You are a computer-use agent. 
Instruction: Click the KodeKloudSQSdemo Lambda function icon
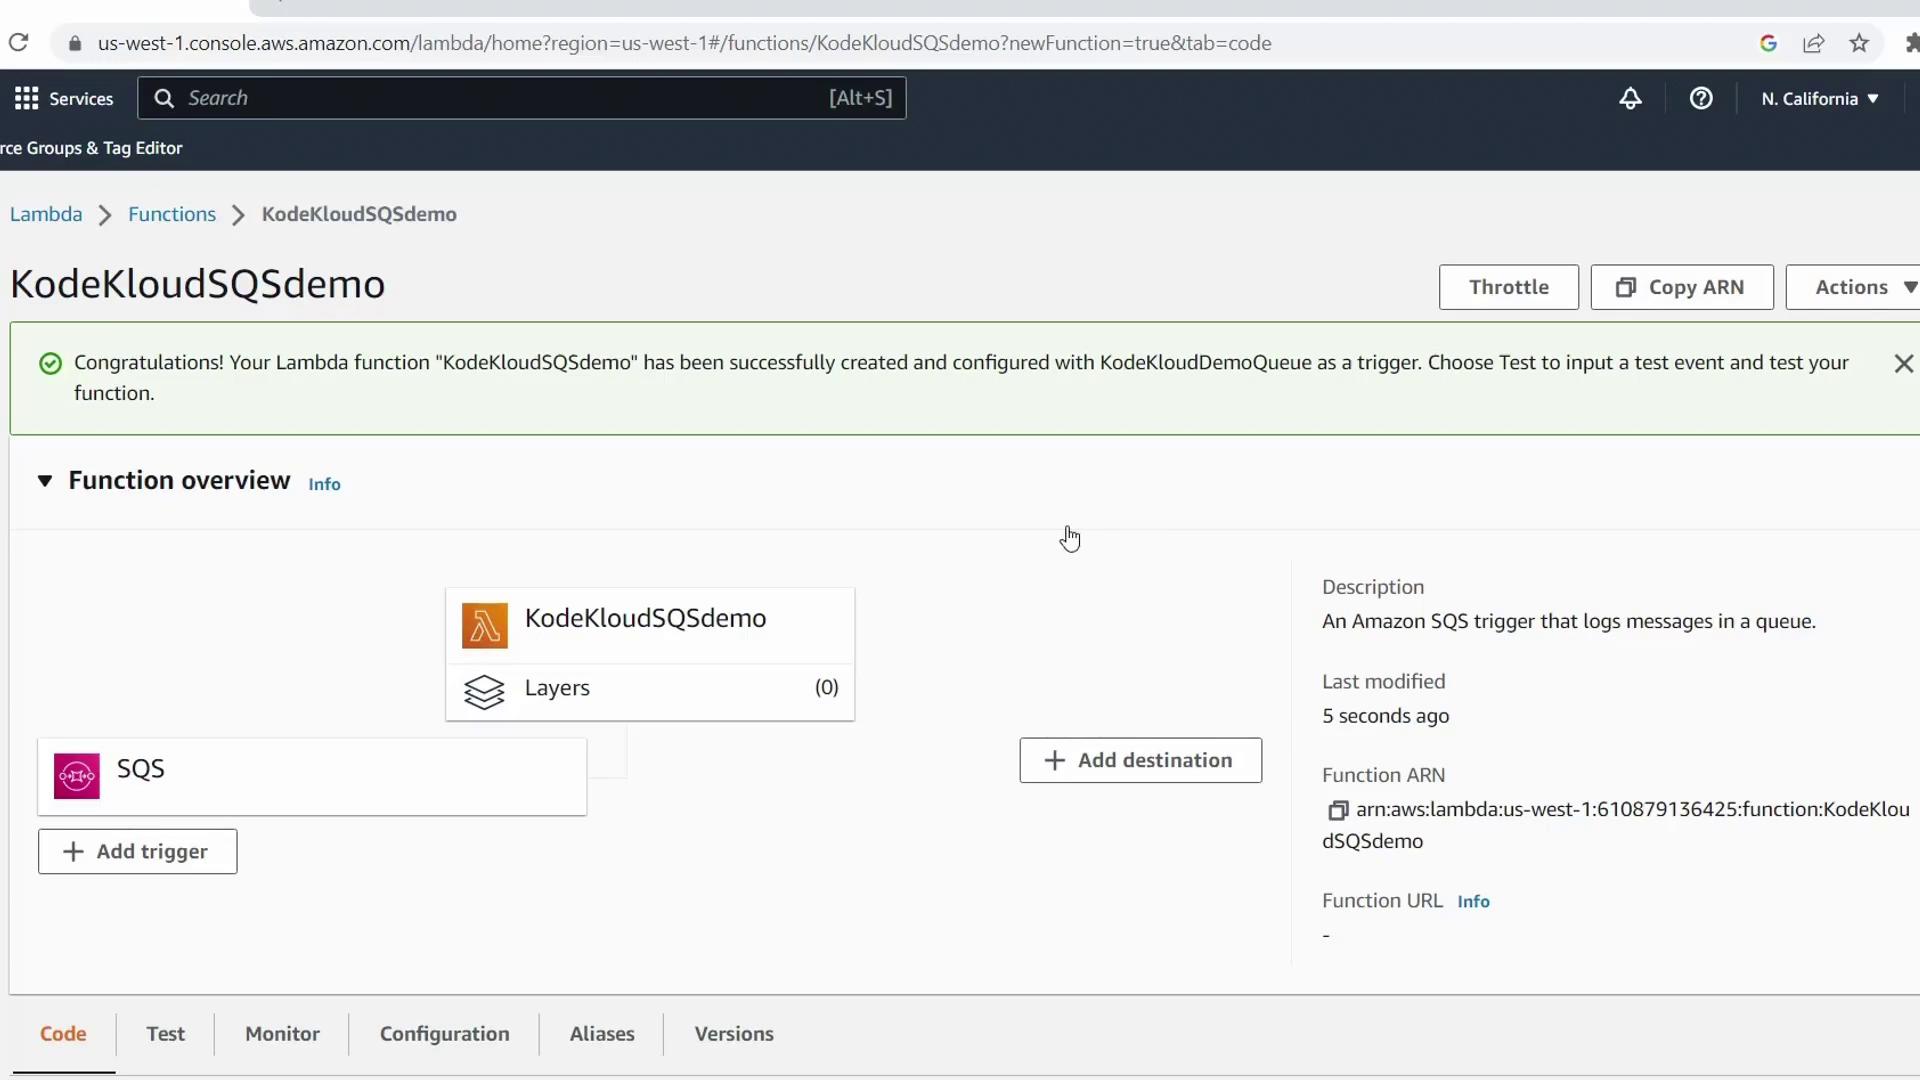point(485,626)
